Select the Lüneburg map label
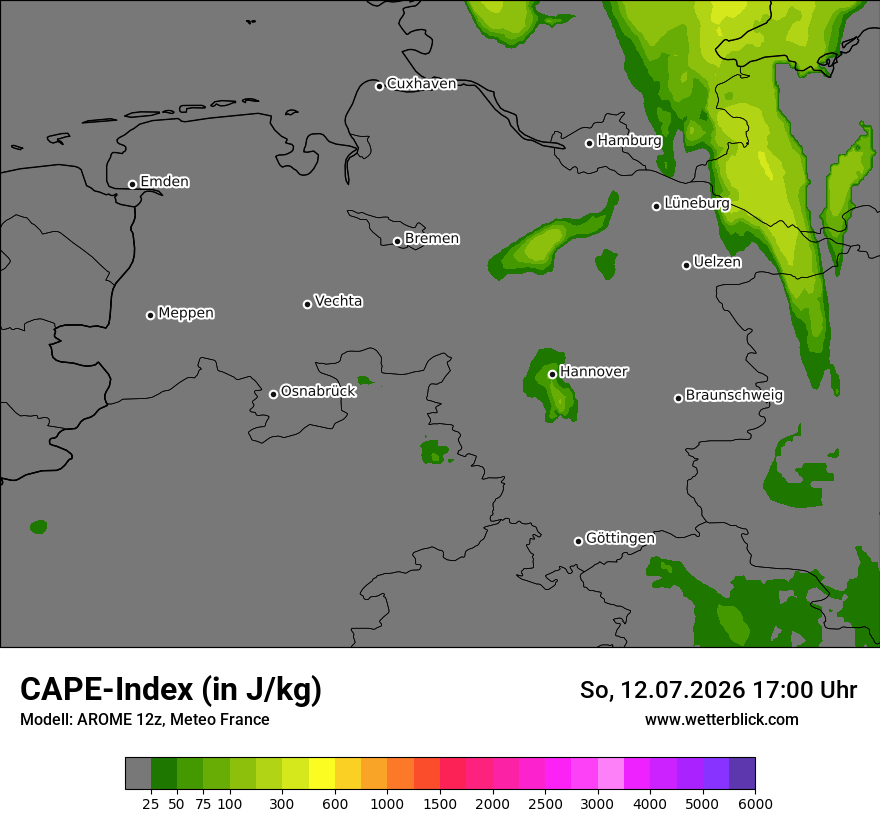Image resolution: width=880 pixels, height=830 pixels. tap(696, 203)
